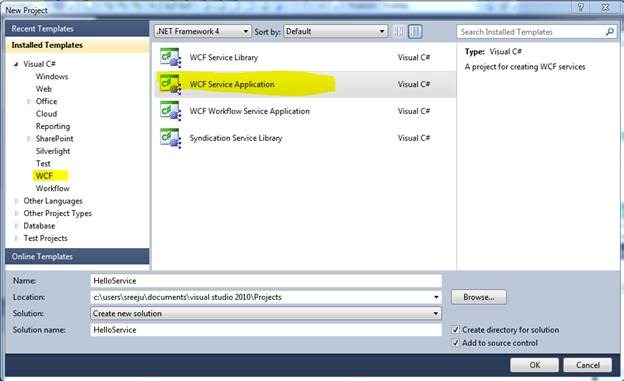Viewport: 624px width, 381px height.
Task: Switch to small icons view
Action: 398,31
